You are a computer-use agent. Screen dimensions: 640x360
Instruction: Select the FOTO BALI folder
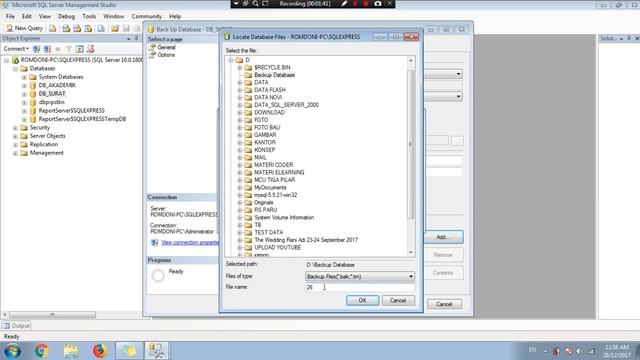267,127
